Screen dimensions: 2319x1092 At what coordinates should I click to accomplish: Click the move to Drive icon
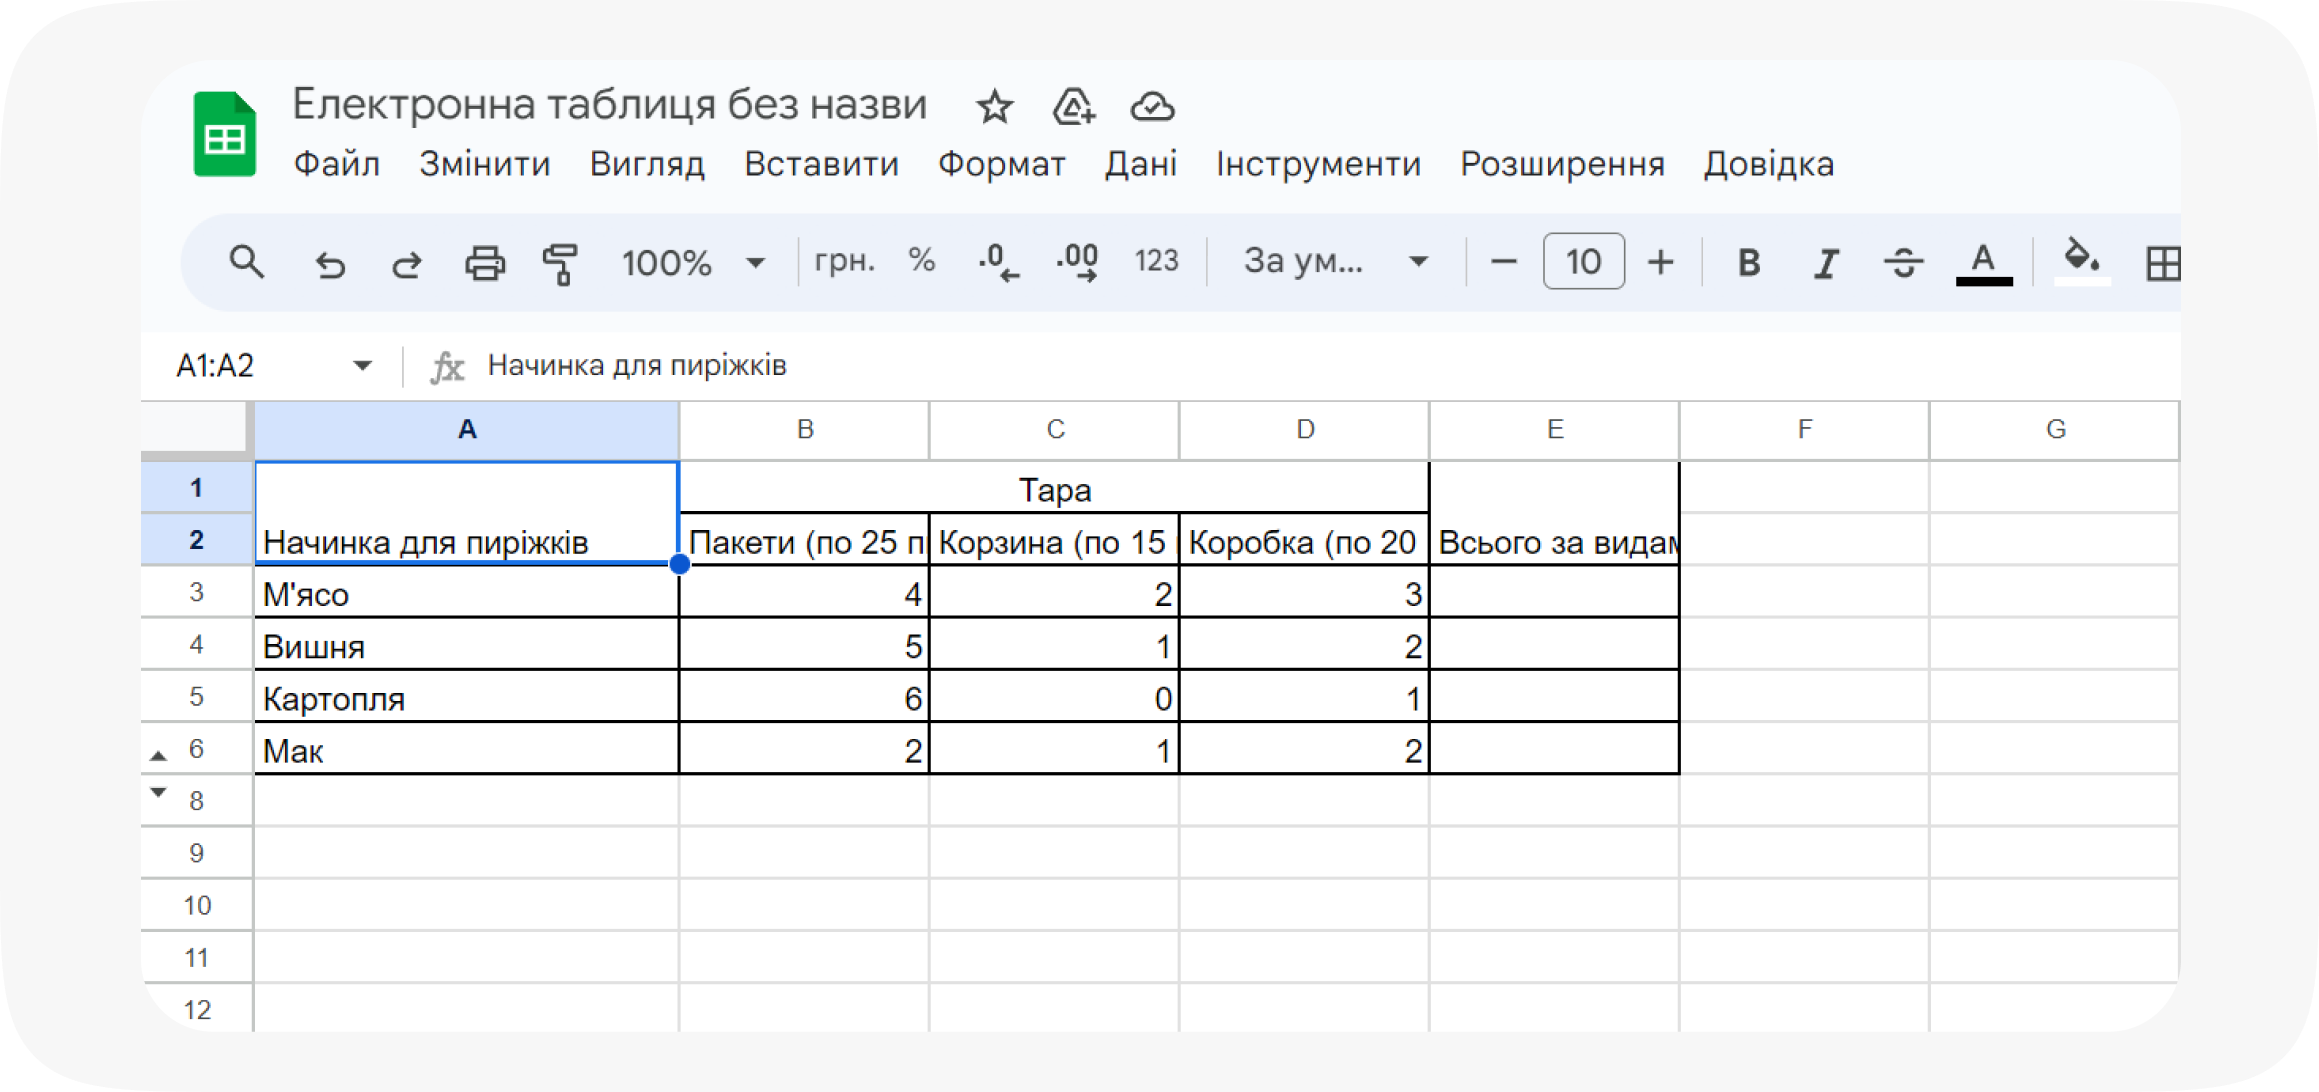pyautogui.click(x=1073, y=107)
